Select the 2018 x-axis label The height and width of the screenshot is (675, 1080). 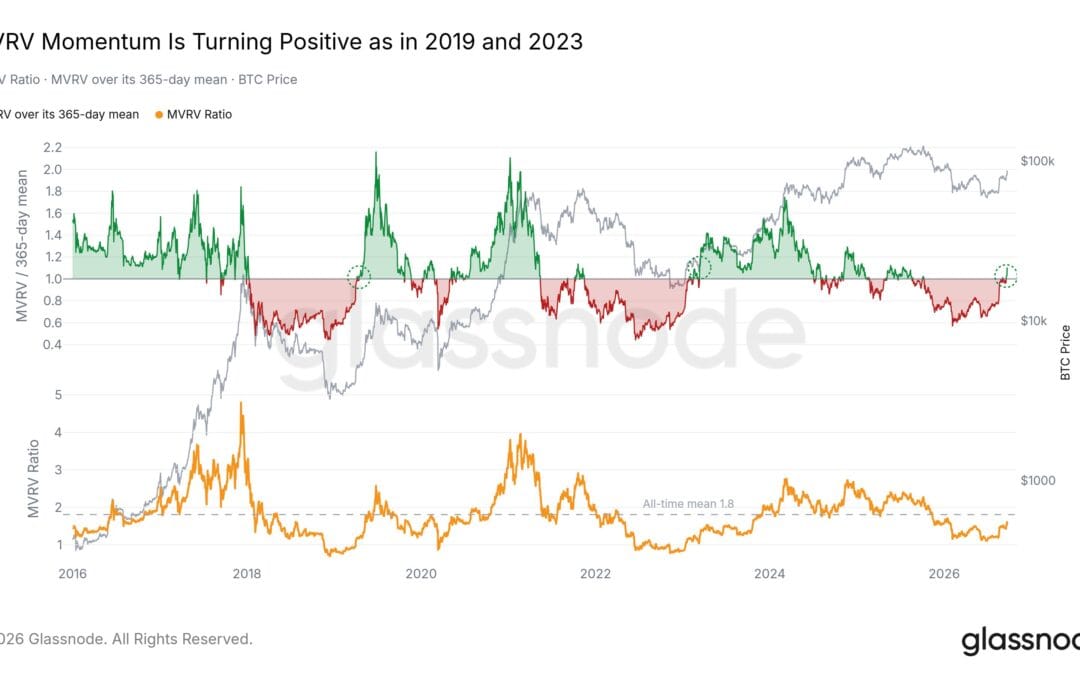(x=247, y=574)
